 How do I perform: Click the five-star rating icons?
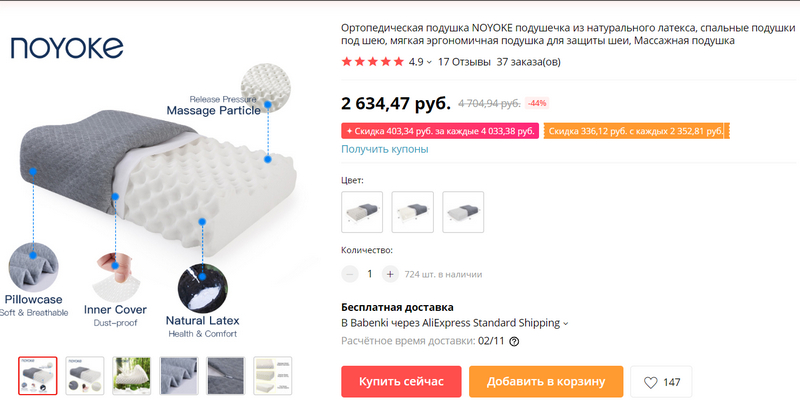coord(372,62)
